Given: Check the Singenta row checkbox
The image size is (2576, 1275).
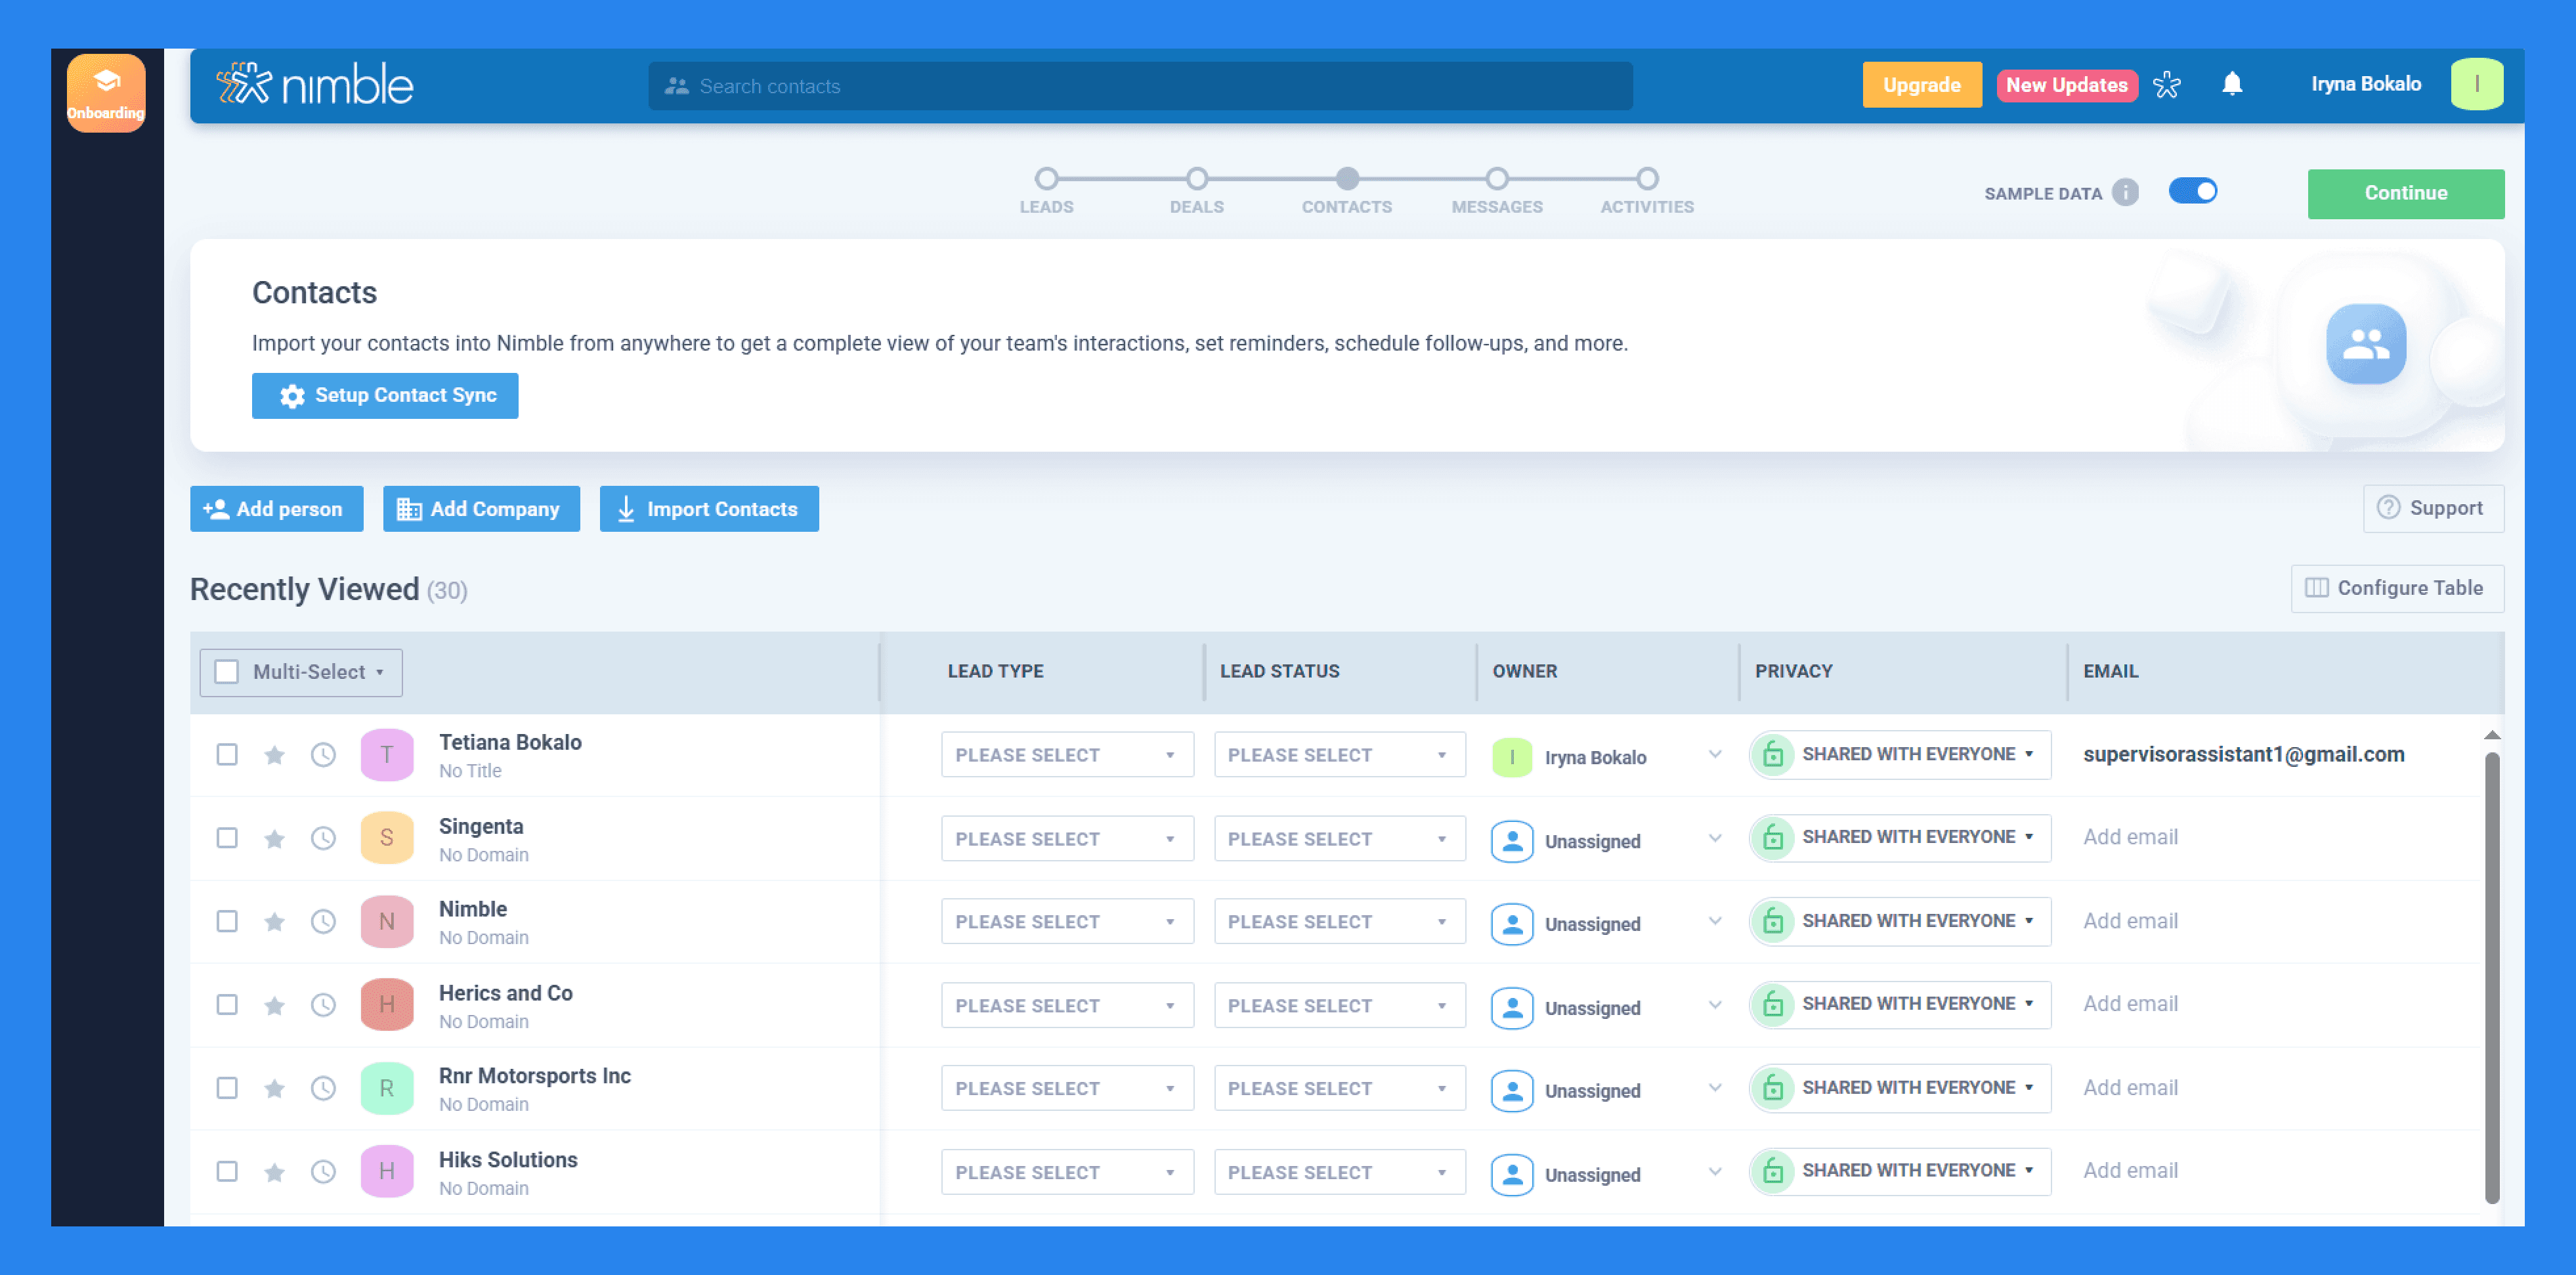Looking at the screenshot, I should click(x=227, y=839).
